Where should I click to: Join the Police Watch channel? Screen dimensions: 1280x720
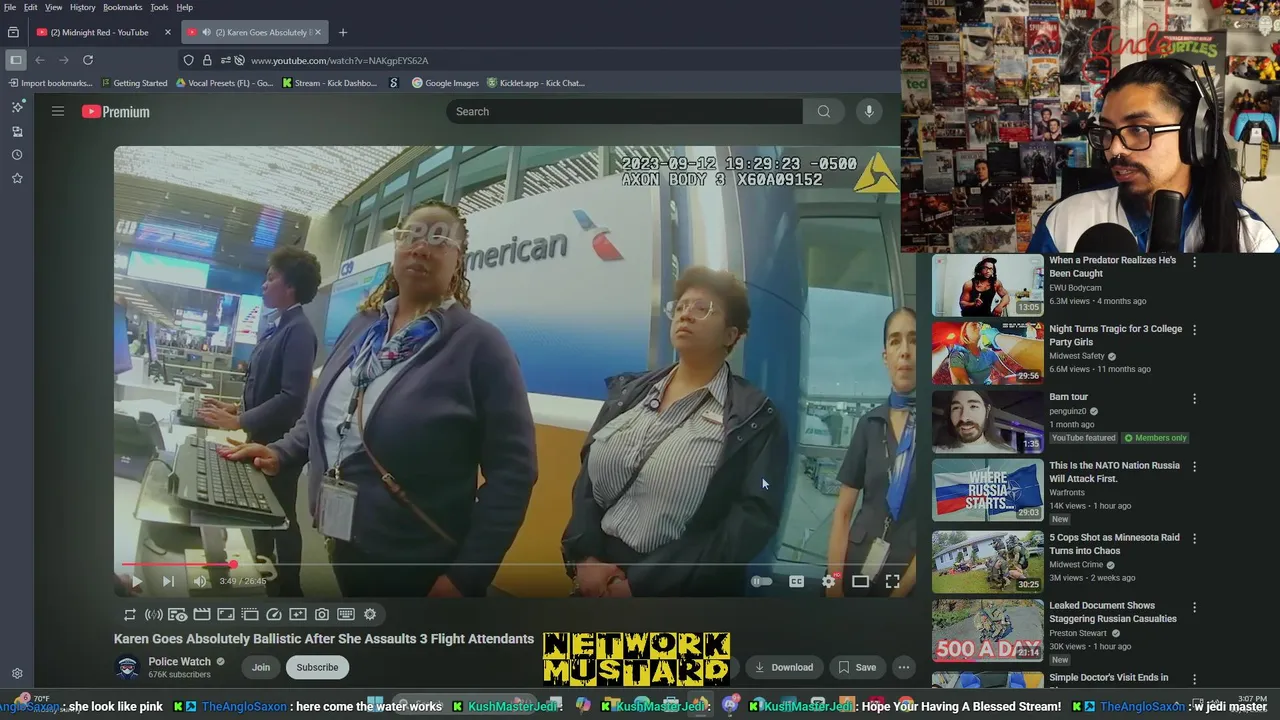(x=261, y=668)
